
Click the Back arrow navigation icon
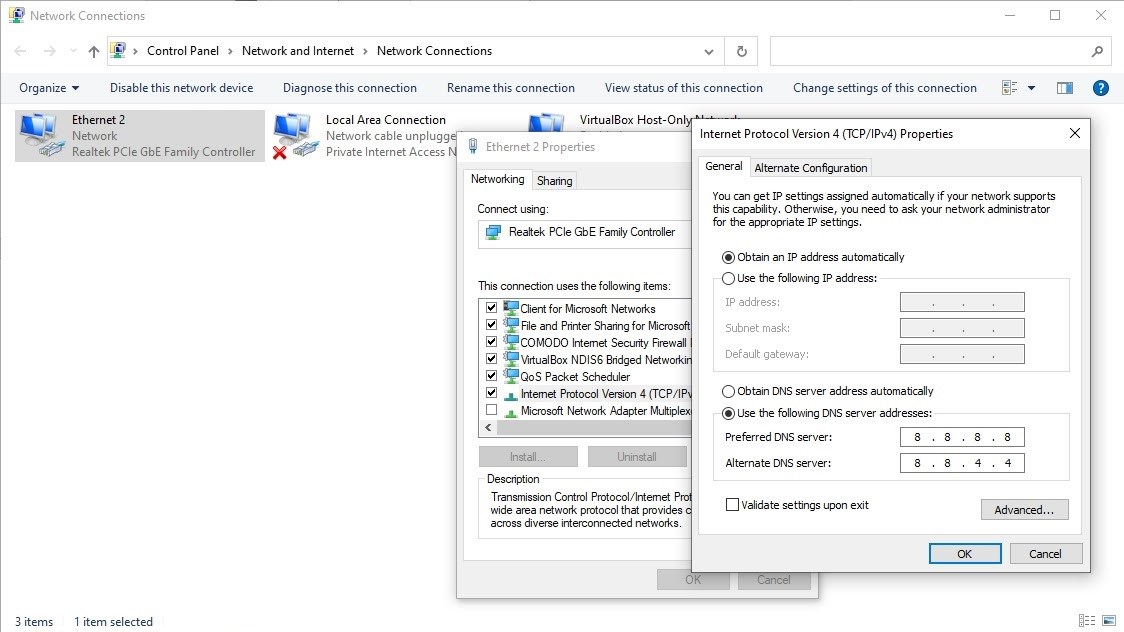(21, 51)
